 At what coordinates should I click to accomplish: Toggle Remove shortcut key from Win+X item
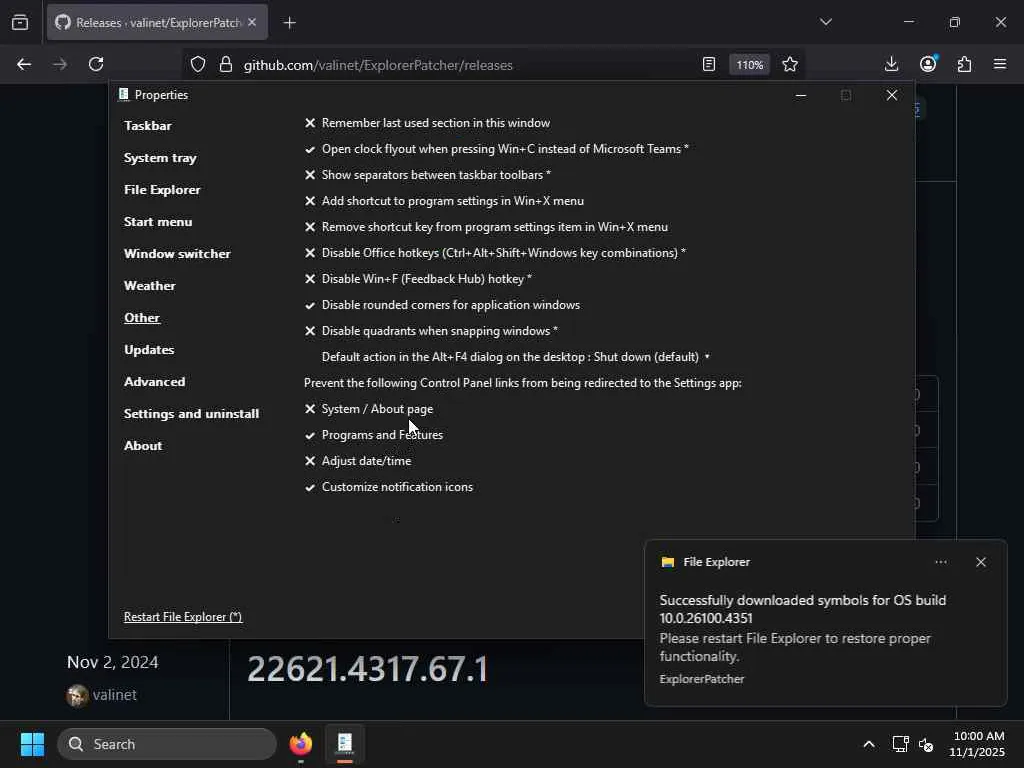click(486, 227)
